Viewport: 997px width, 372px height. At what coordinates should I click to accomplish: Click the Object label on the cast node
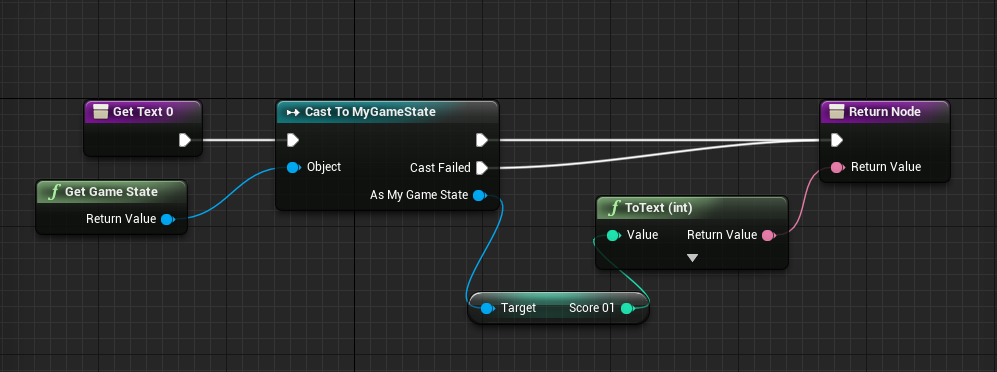[x=324, y=167]
